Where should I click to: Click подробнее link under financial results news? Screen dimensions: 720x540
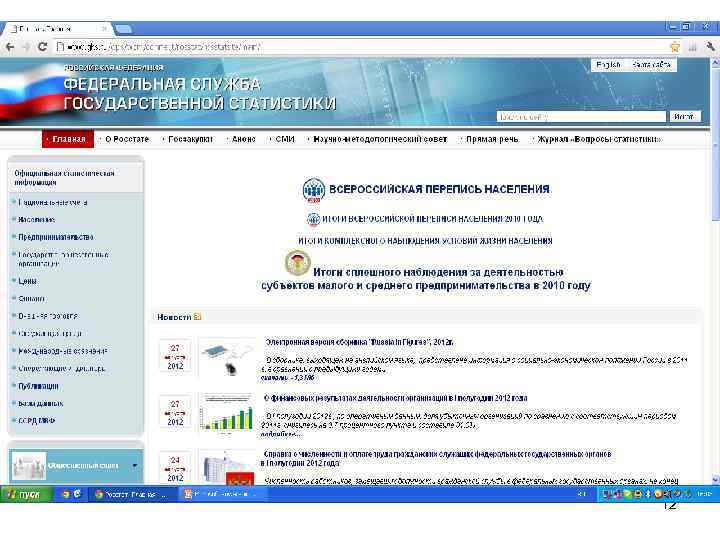click(x=281, y=434)
